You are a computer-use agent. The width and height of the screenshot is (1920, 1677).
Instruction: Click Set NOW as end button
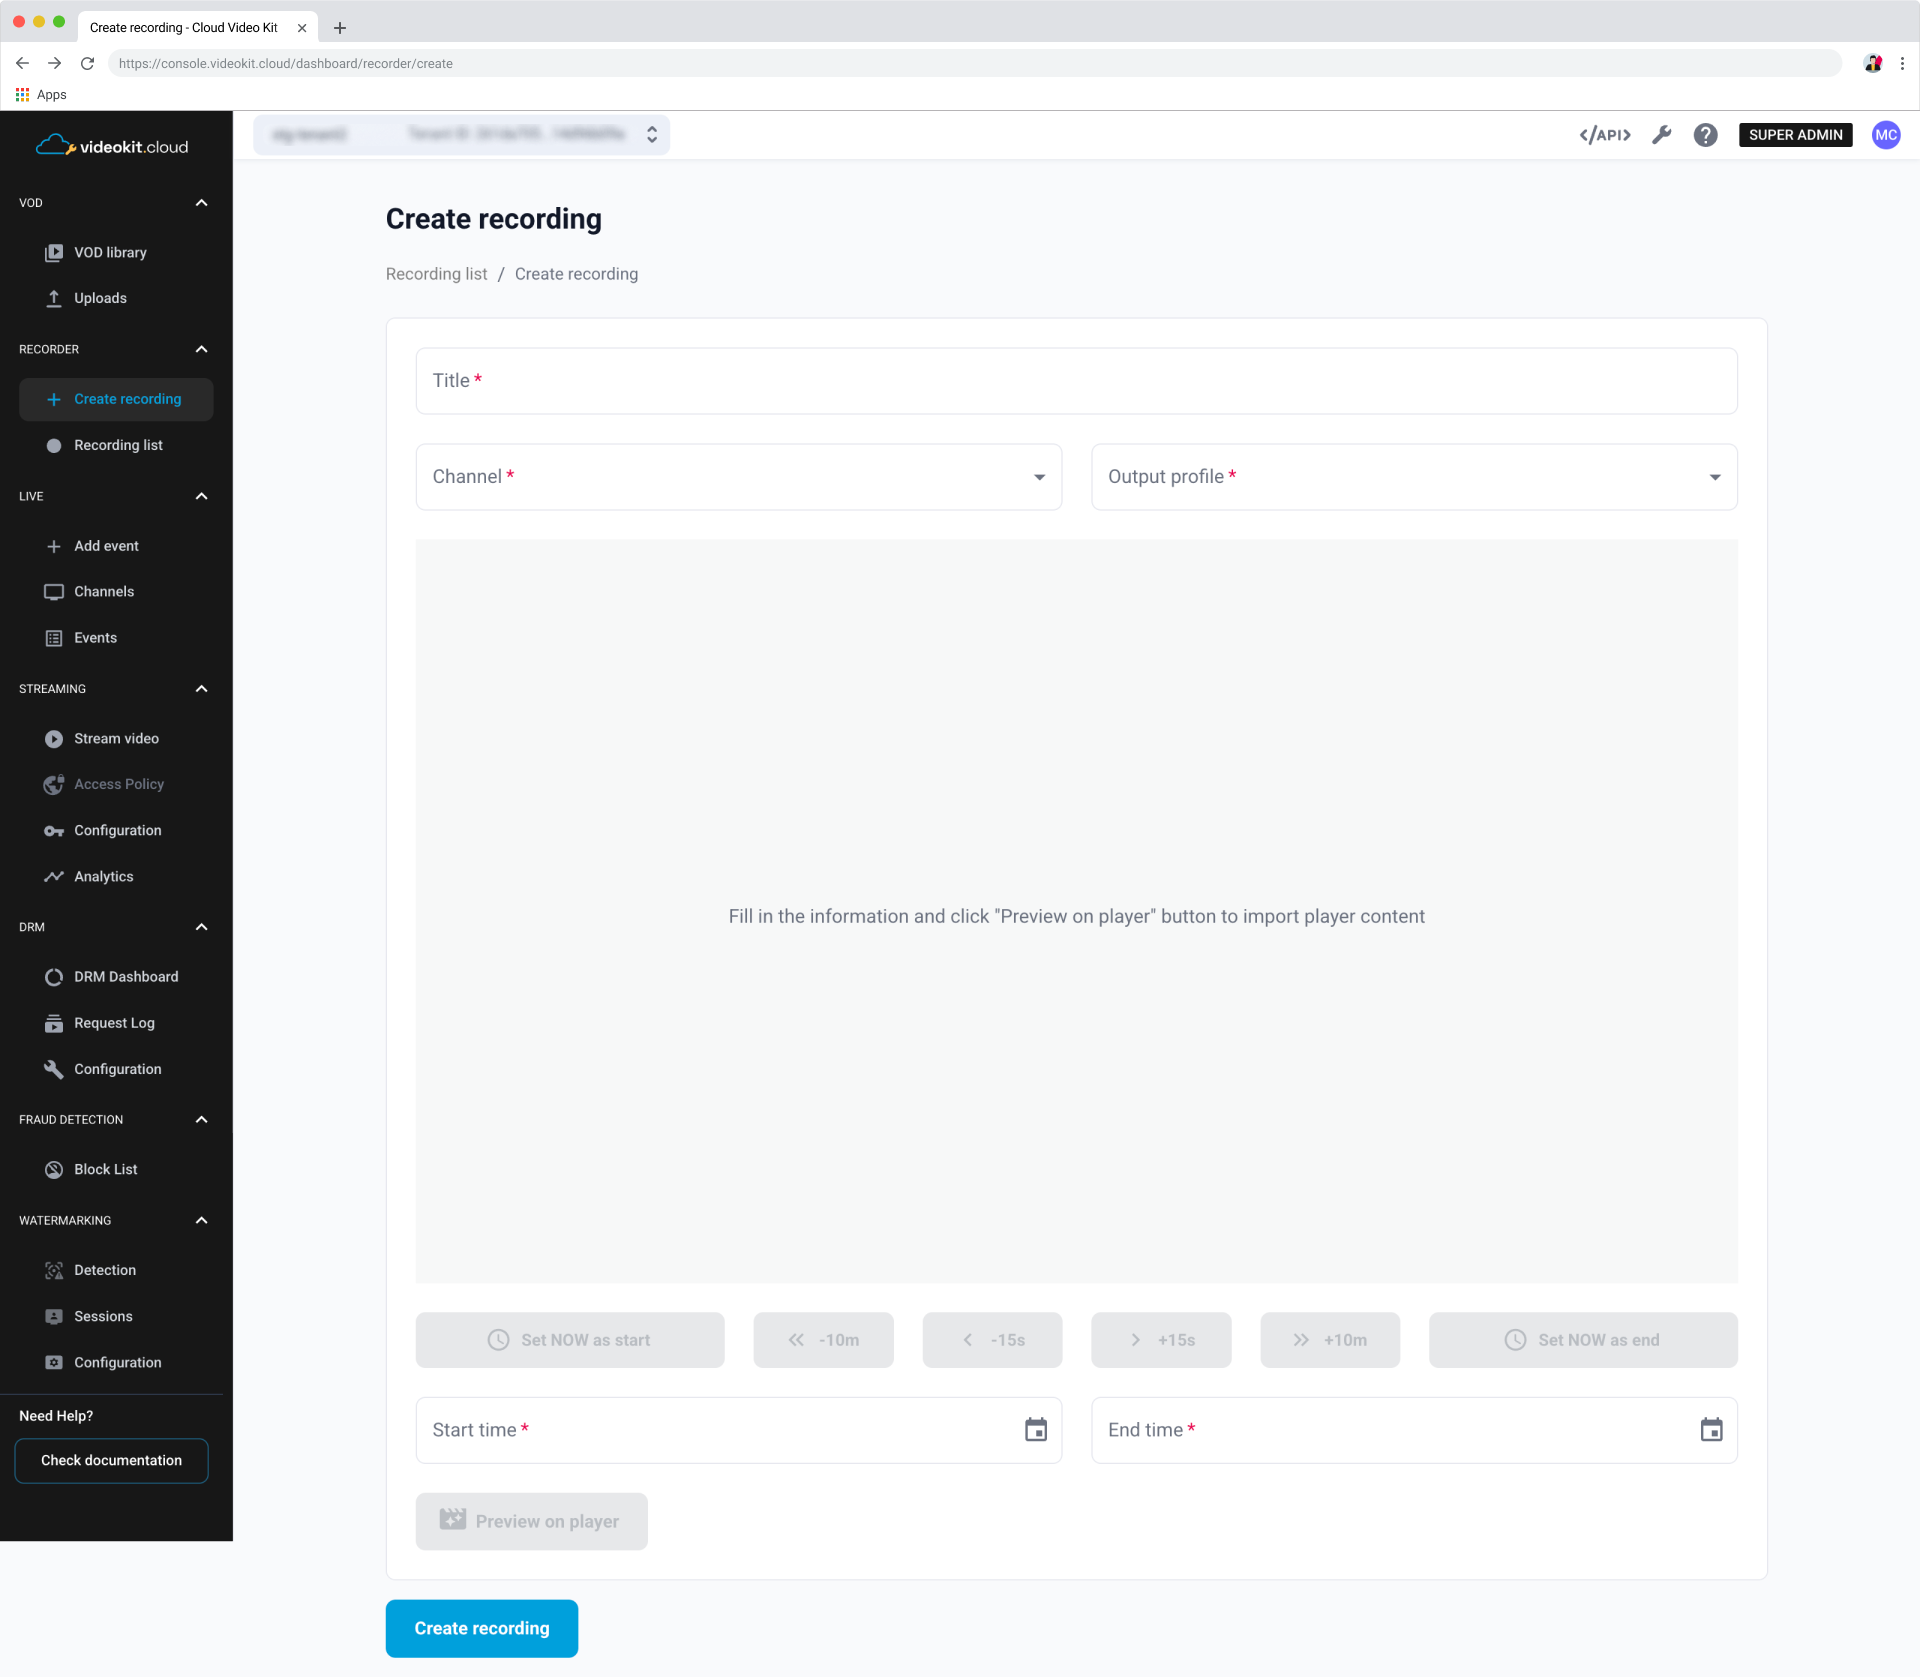pos(1583,1340)
